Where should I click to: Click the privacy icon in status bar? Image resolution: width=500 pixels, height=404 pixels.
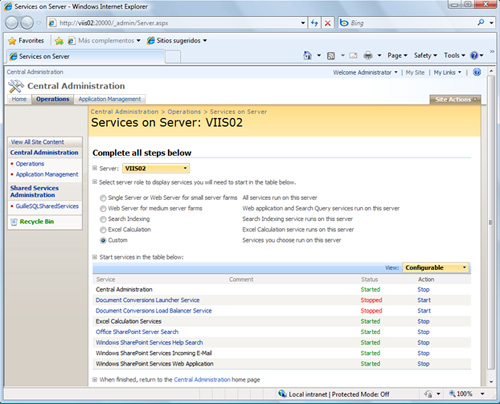pos(428,394)
